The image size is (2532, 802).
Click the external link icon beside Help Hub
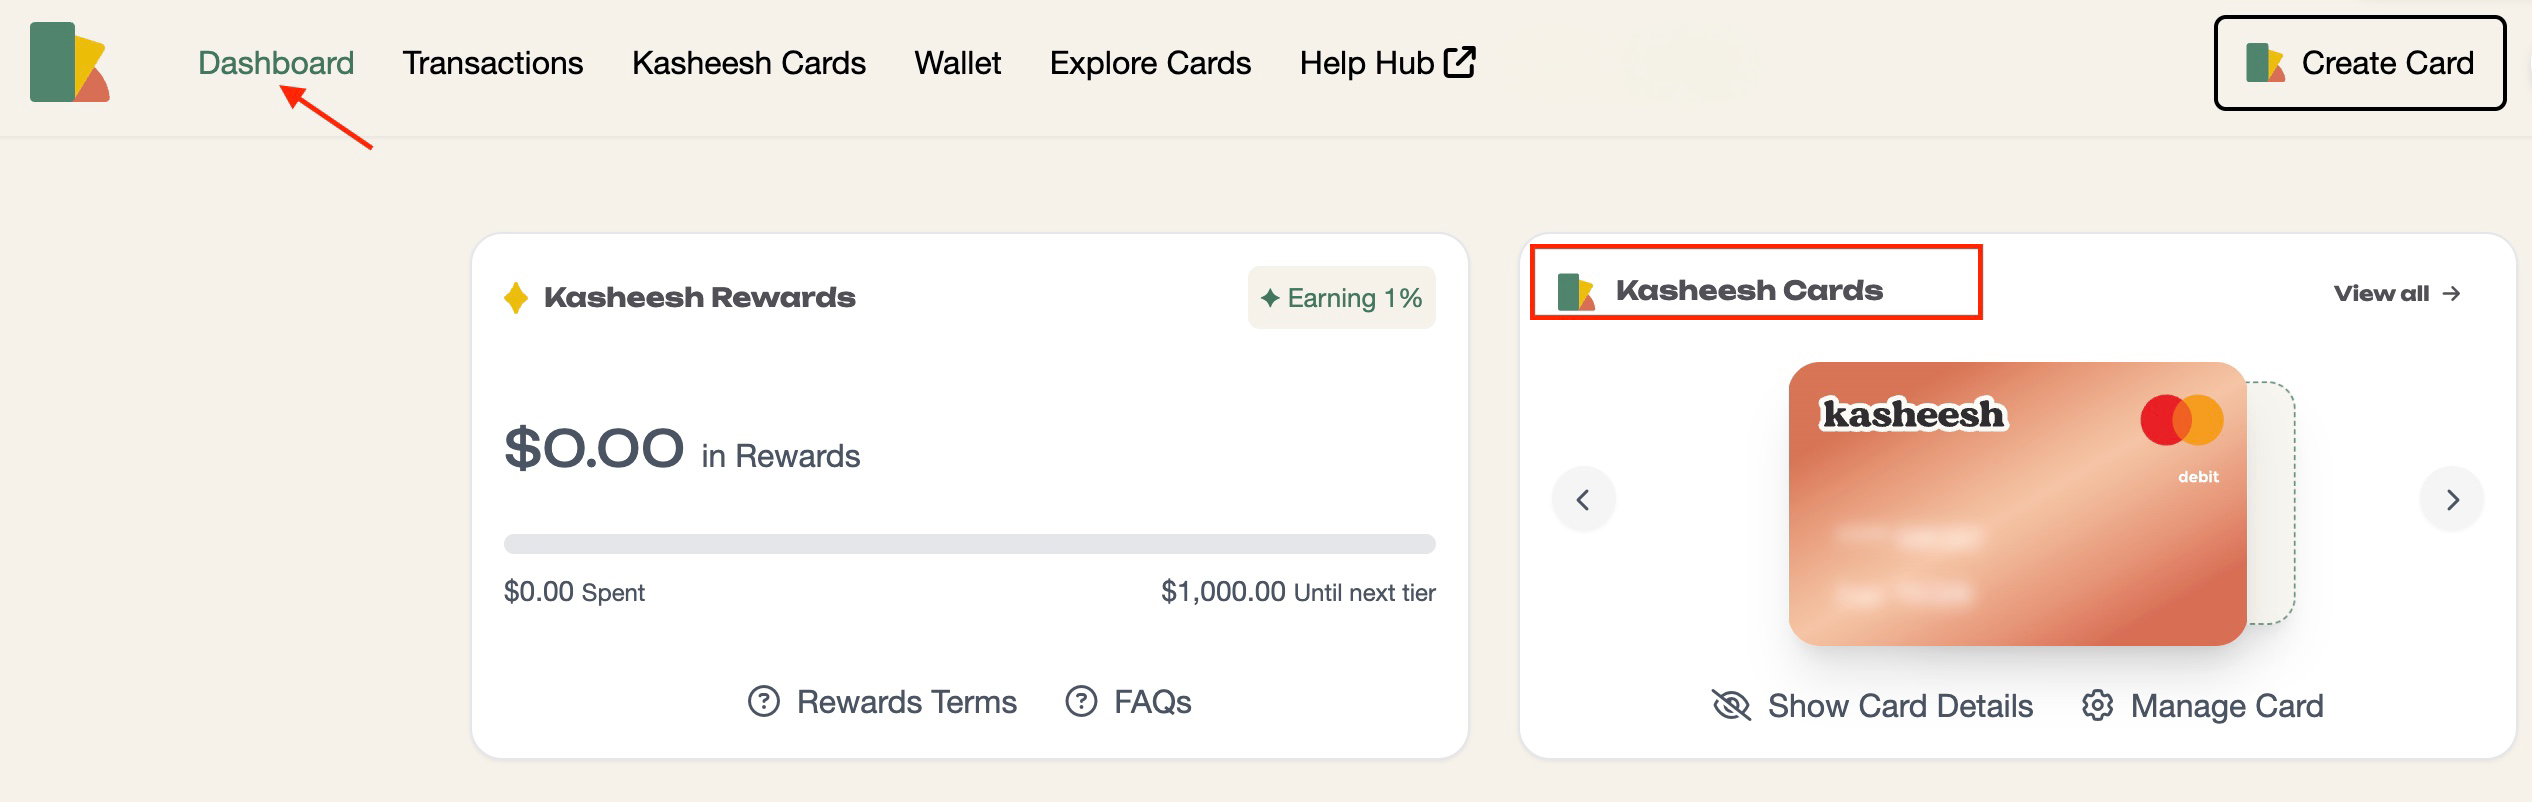(x=1460, y=62)
